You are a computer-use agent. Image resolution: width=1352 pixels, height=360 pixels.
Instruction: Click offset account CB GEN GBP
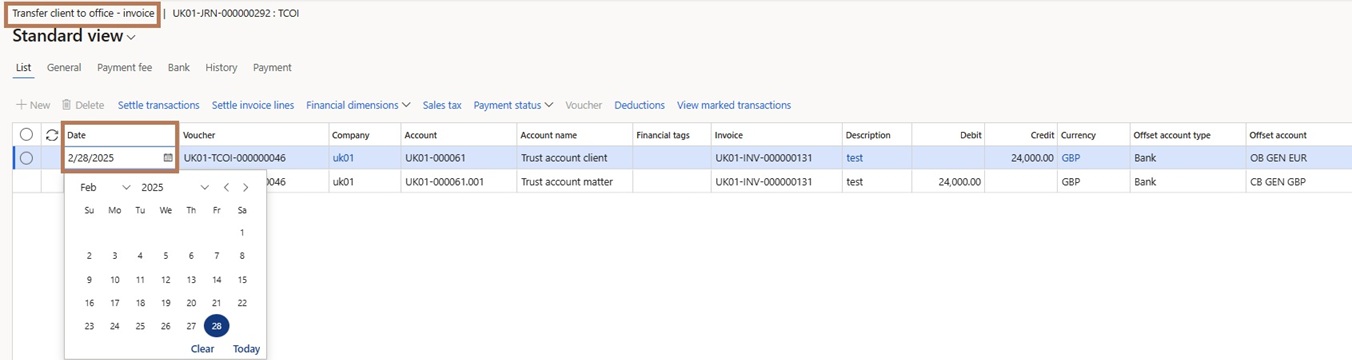[x=1279, y=182]
